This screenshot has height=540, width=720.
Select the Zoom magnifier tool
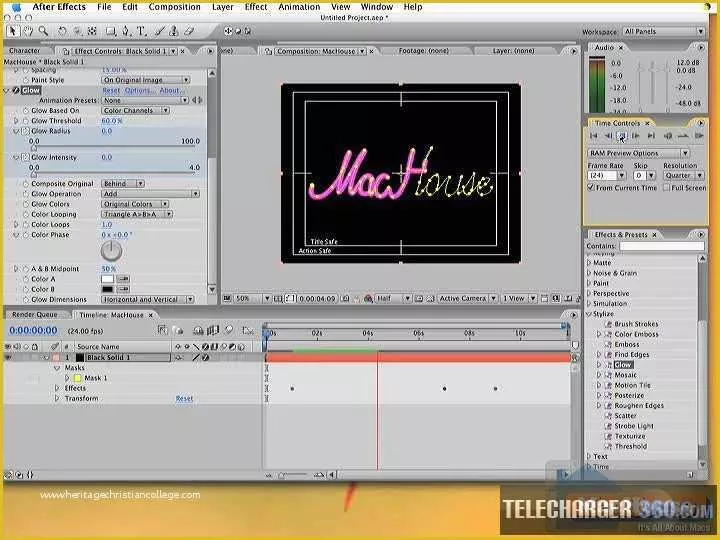coord(43,31)
